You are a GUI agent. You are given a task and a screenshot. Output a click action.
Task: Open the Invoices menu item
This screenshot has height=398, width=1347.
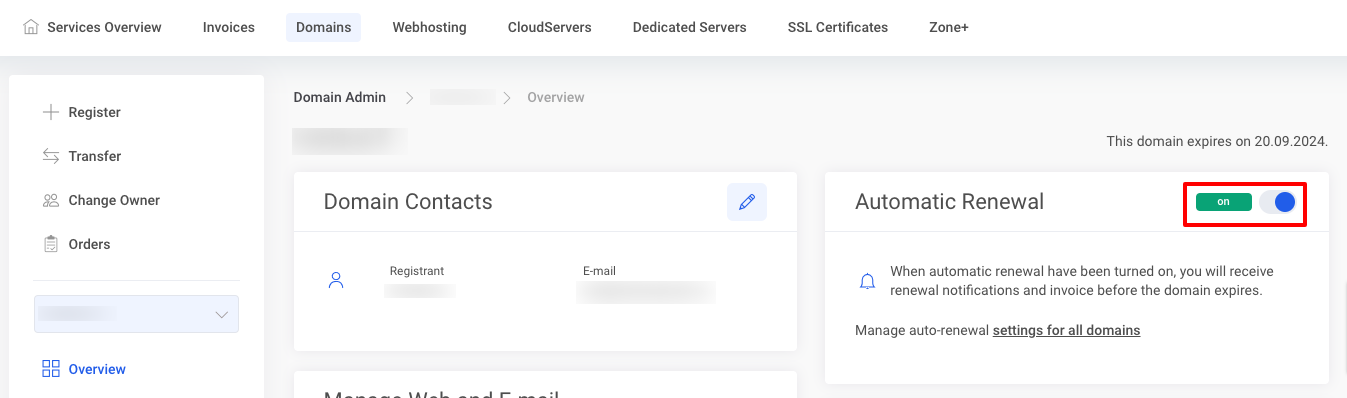(229, 27)
